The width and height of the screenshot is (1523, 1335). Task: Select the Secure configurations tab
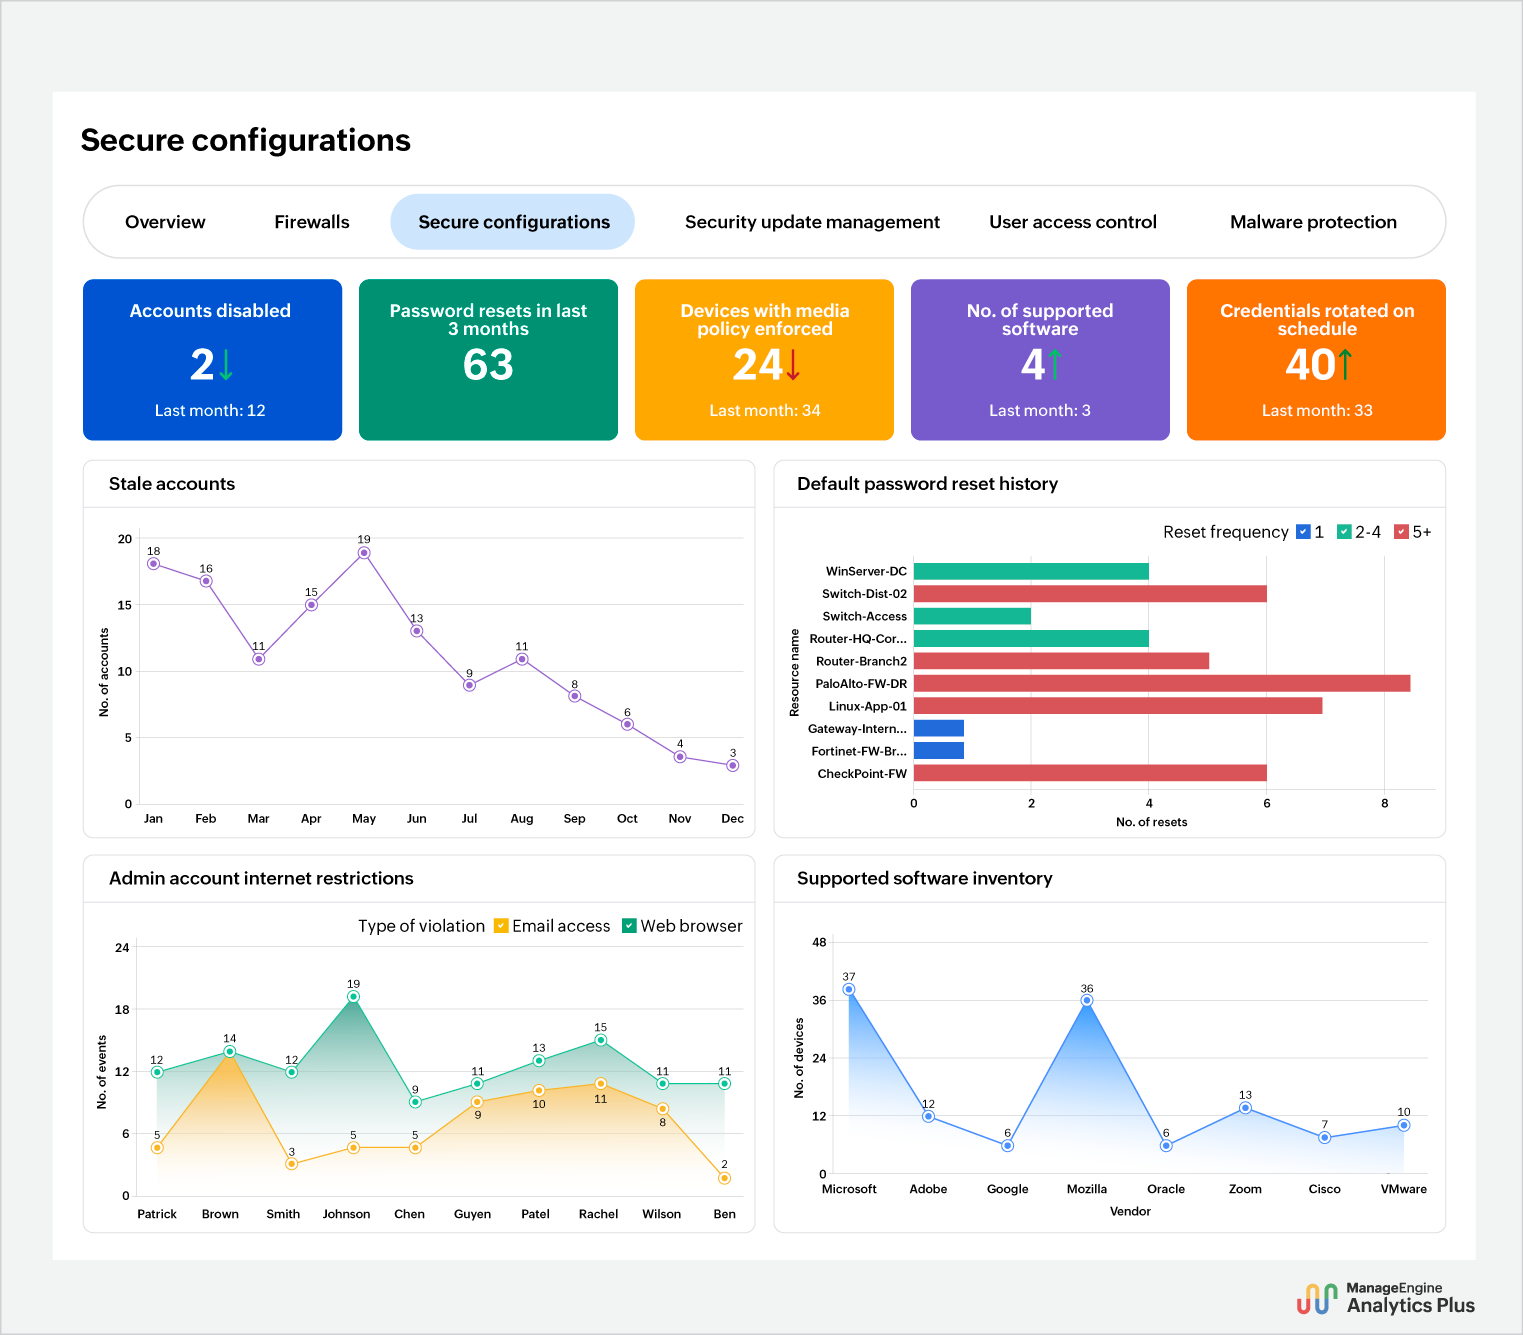(x=513, y=222)
